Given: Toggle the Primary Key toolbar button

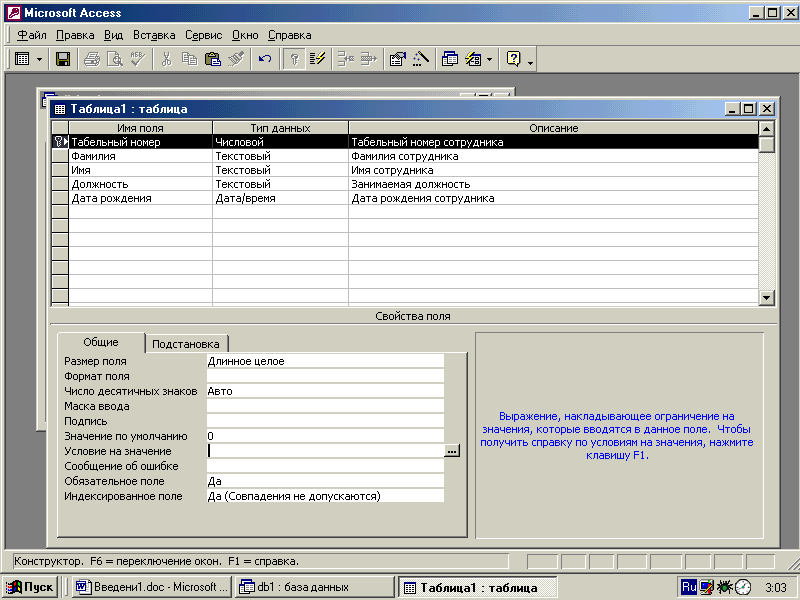Looking at the screenshot, I should tap(294, 59).
